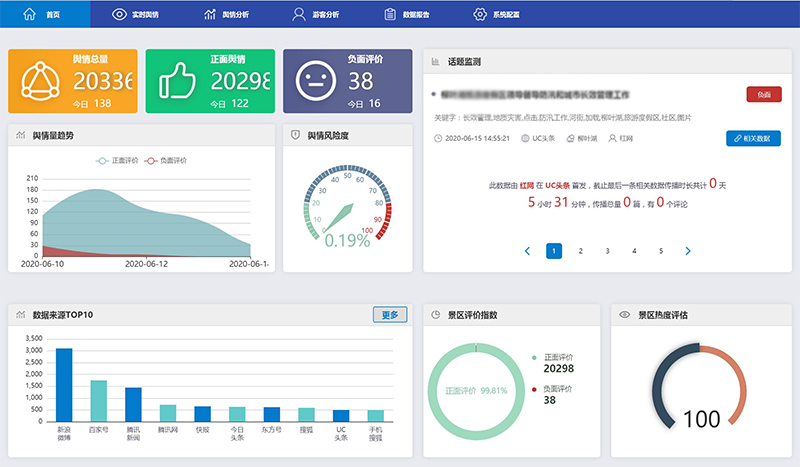The height and width of the screenshot is (467, 800).
Task: Toggle 负面评价 legend in trend chart
Action: 166,160
